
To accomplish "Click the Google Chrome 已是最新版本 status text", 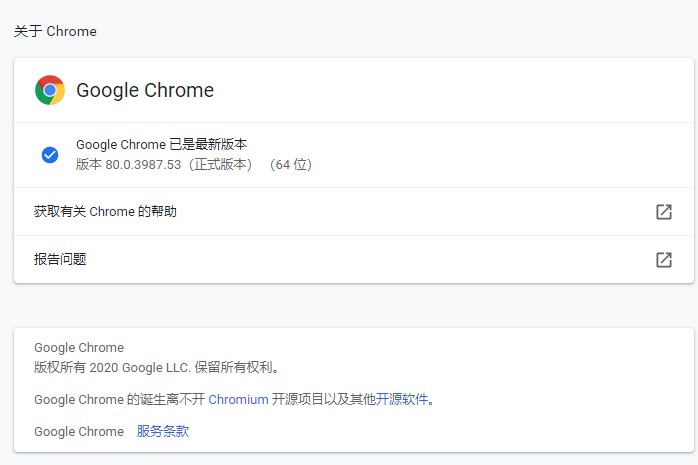I will (161, 144).
